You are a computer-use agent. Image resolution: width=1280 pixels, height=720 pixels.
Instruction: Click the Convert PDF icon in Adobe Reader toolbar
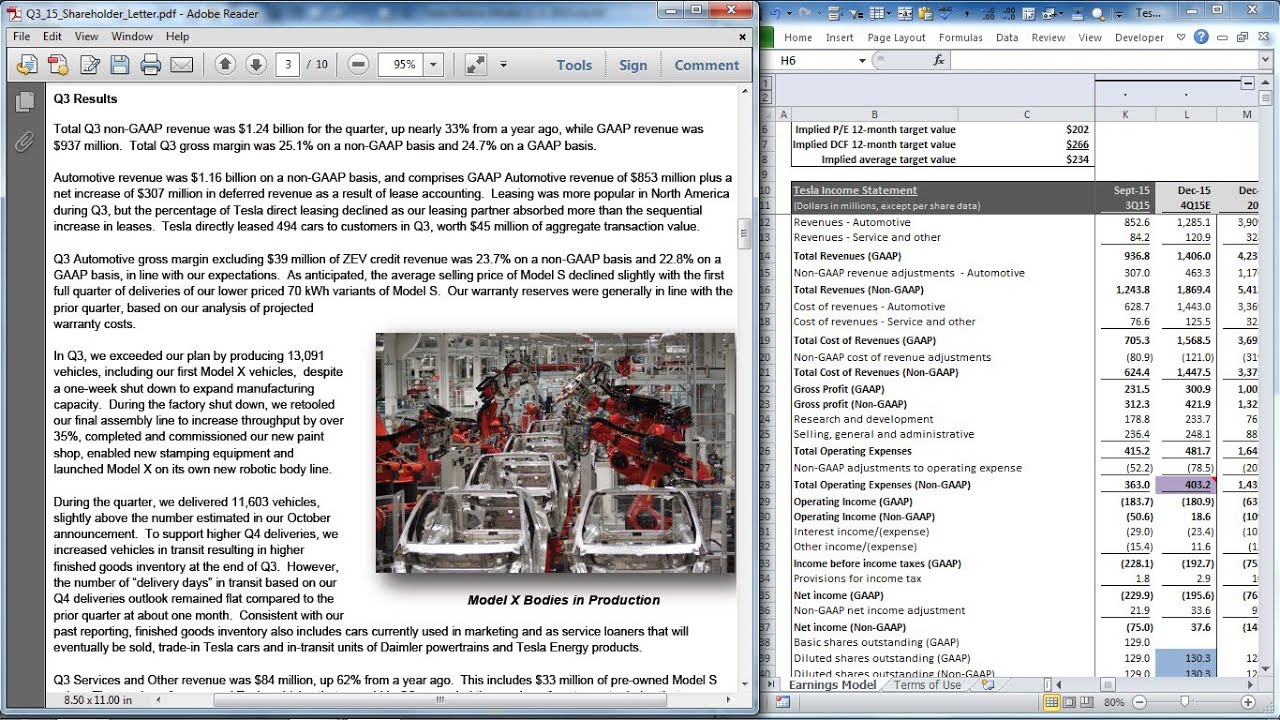pyautogui.click(x=59, y=65)
